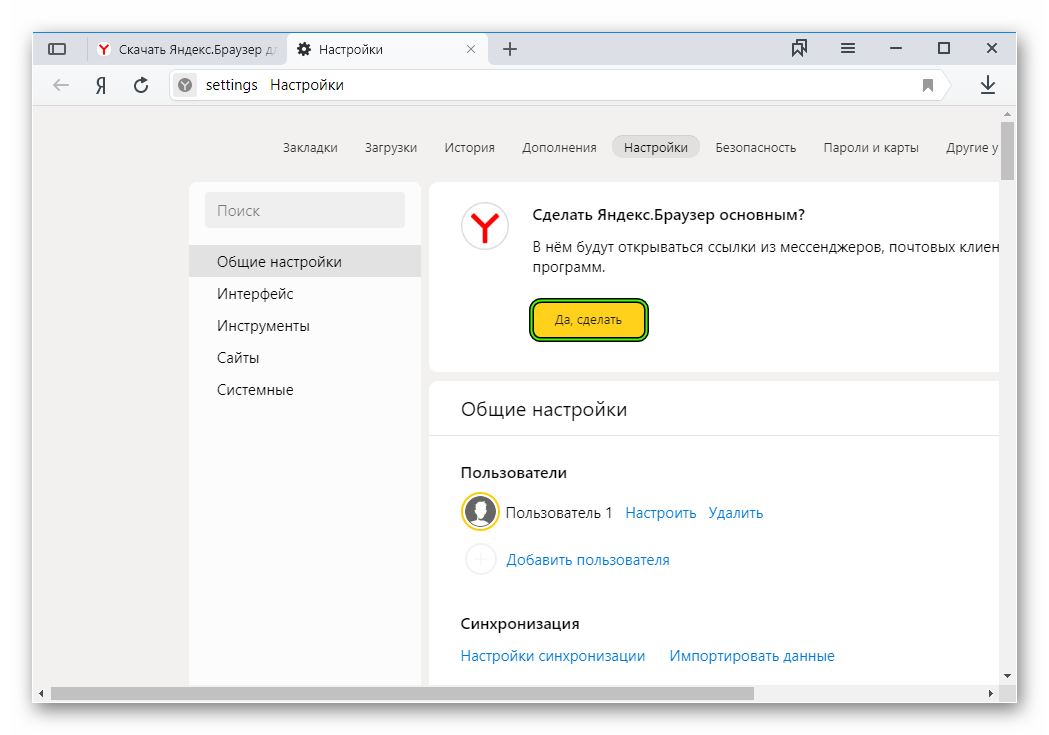Select Общие настройки in sidebar

(305, 261)
